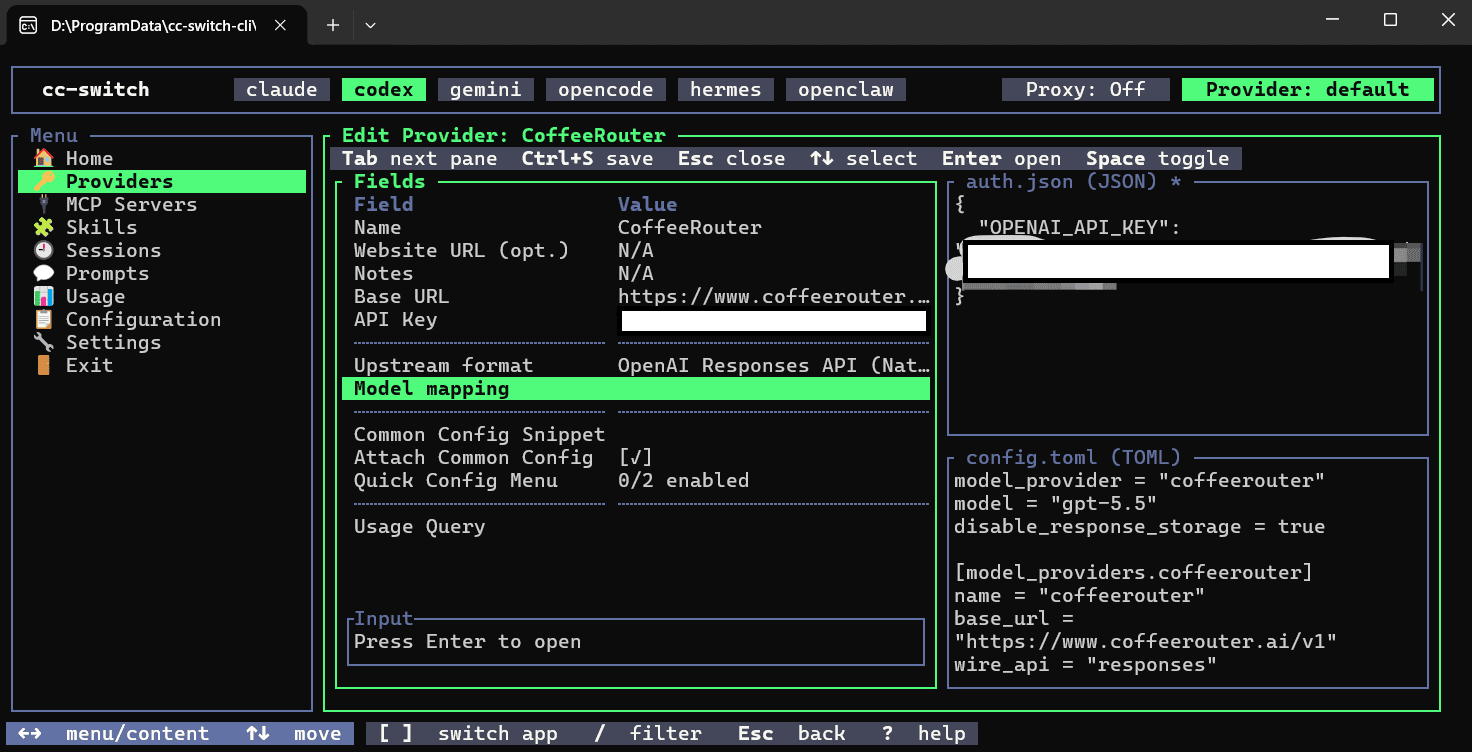Select the Common Config Snippet row

636,434
